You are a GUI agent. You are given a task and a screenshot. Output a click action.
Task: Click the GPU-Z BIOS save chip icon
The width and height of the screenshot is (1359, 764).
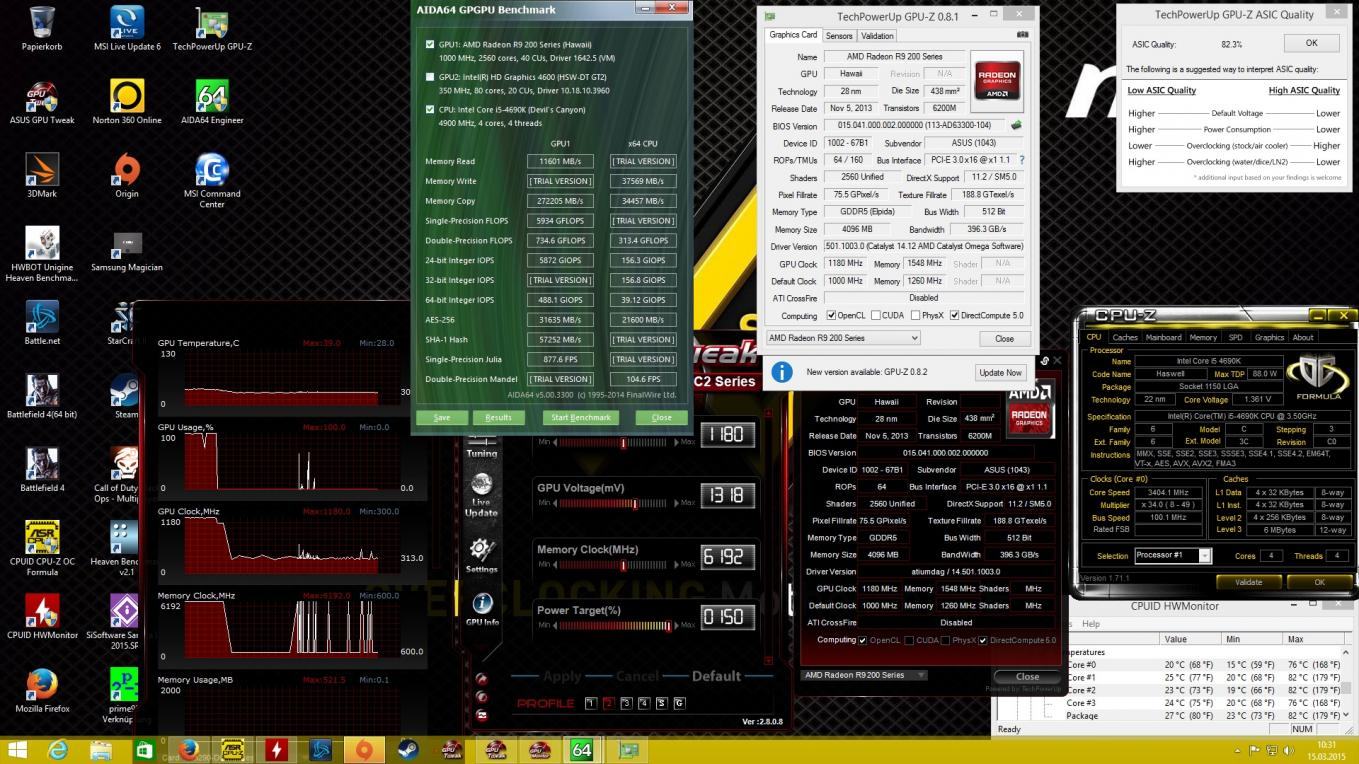1016,126
